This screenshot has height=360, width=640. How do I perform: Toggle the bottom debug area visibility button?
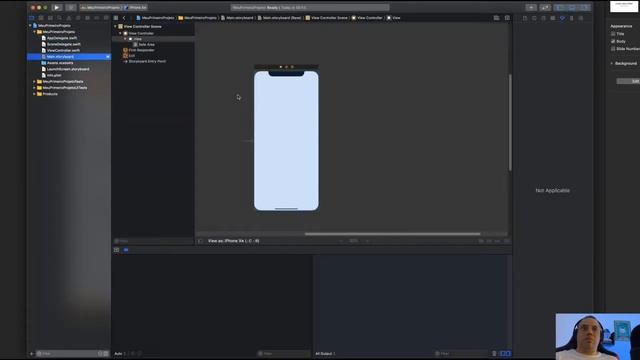572,7
